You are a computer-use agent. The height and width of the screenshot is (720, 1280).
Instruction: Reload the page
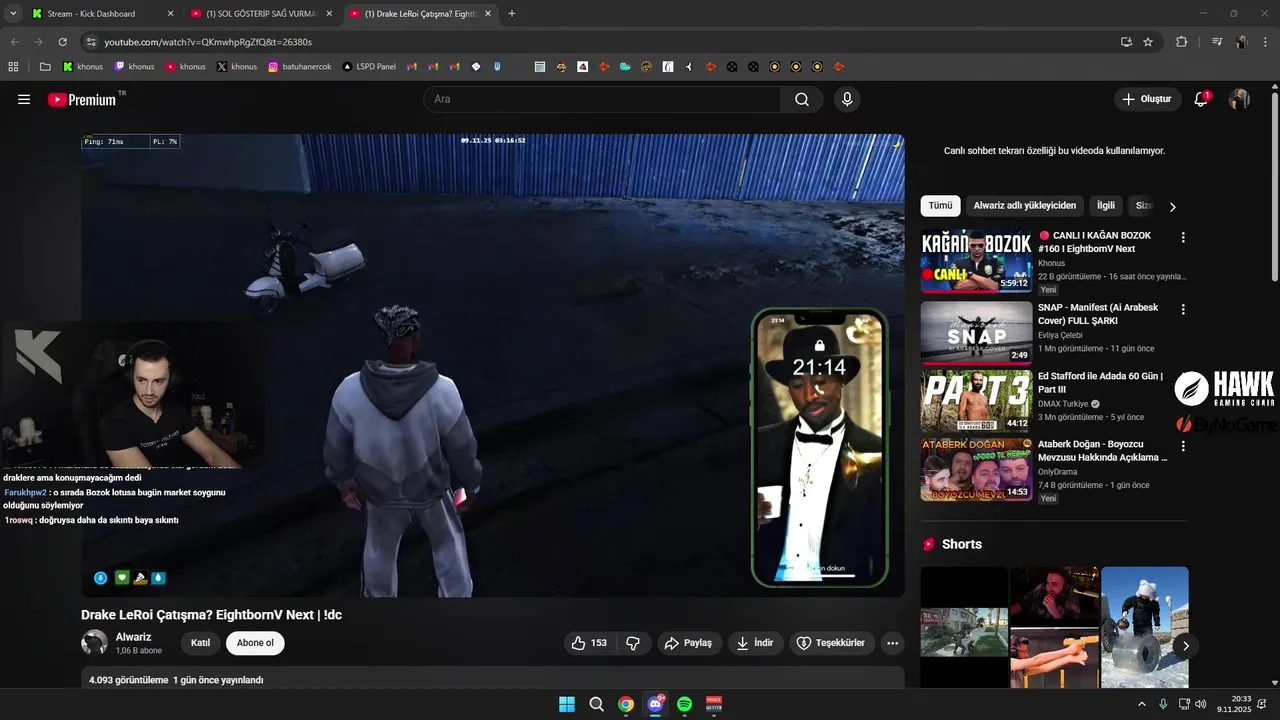62,42
